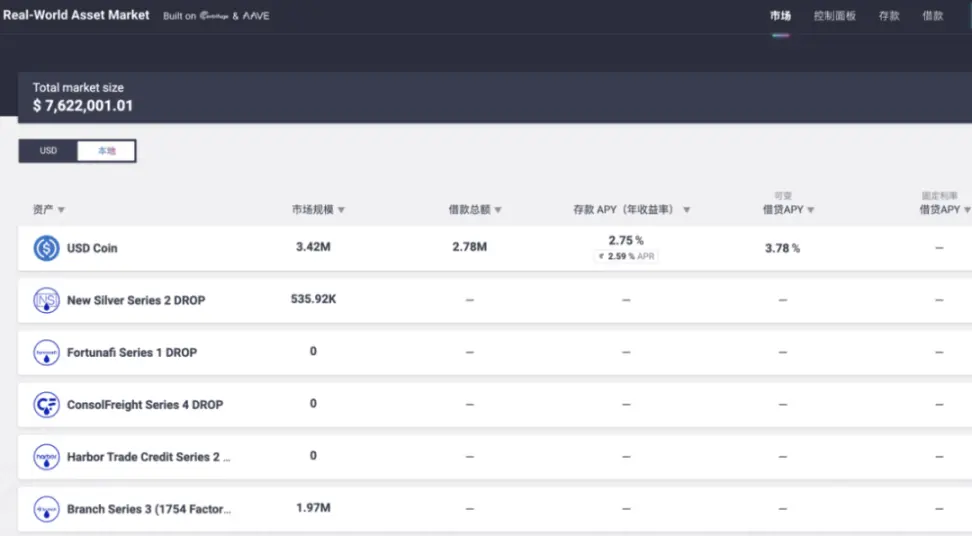
Task: Open the 控制面板 tab
Action: click(834, 15)
